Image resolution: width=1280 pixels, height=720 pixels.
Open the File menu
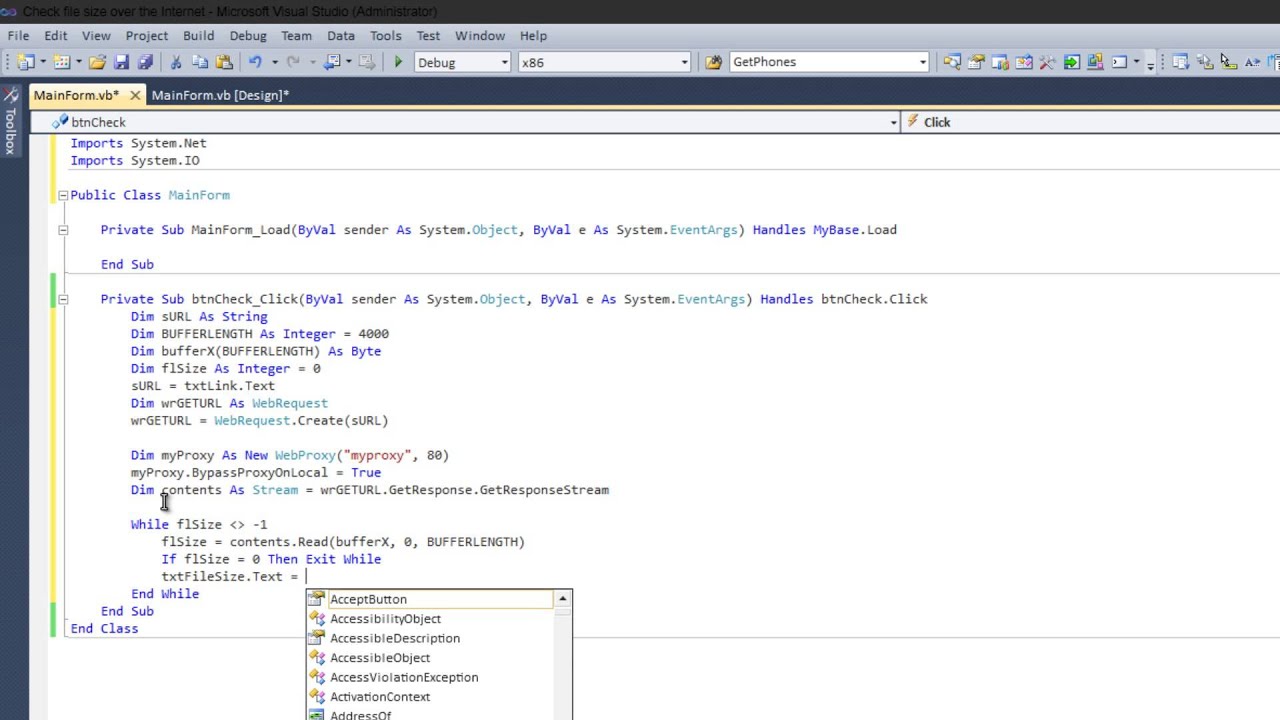pos(18,35)
